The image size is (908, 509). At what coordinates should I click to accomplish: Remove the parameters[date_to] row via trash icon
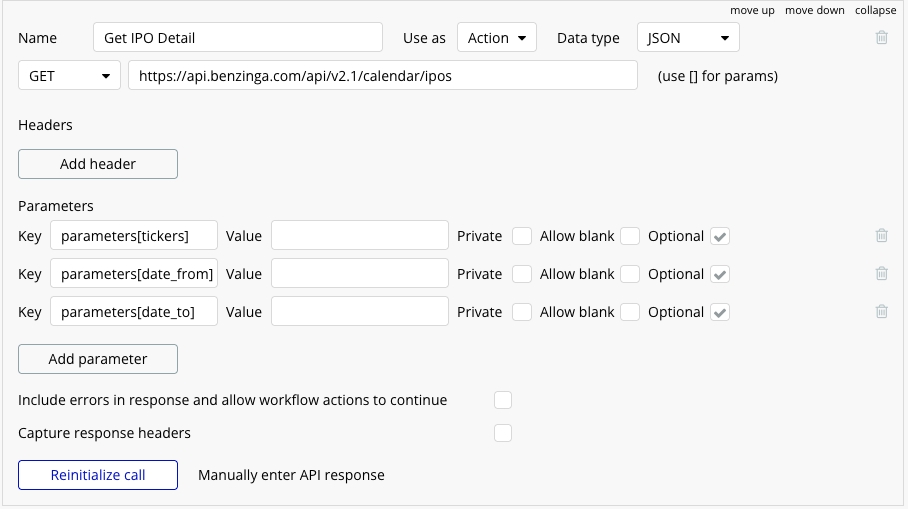(x=881, y=312)
